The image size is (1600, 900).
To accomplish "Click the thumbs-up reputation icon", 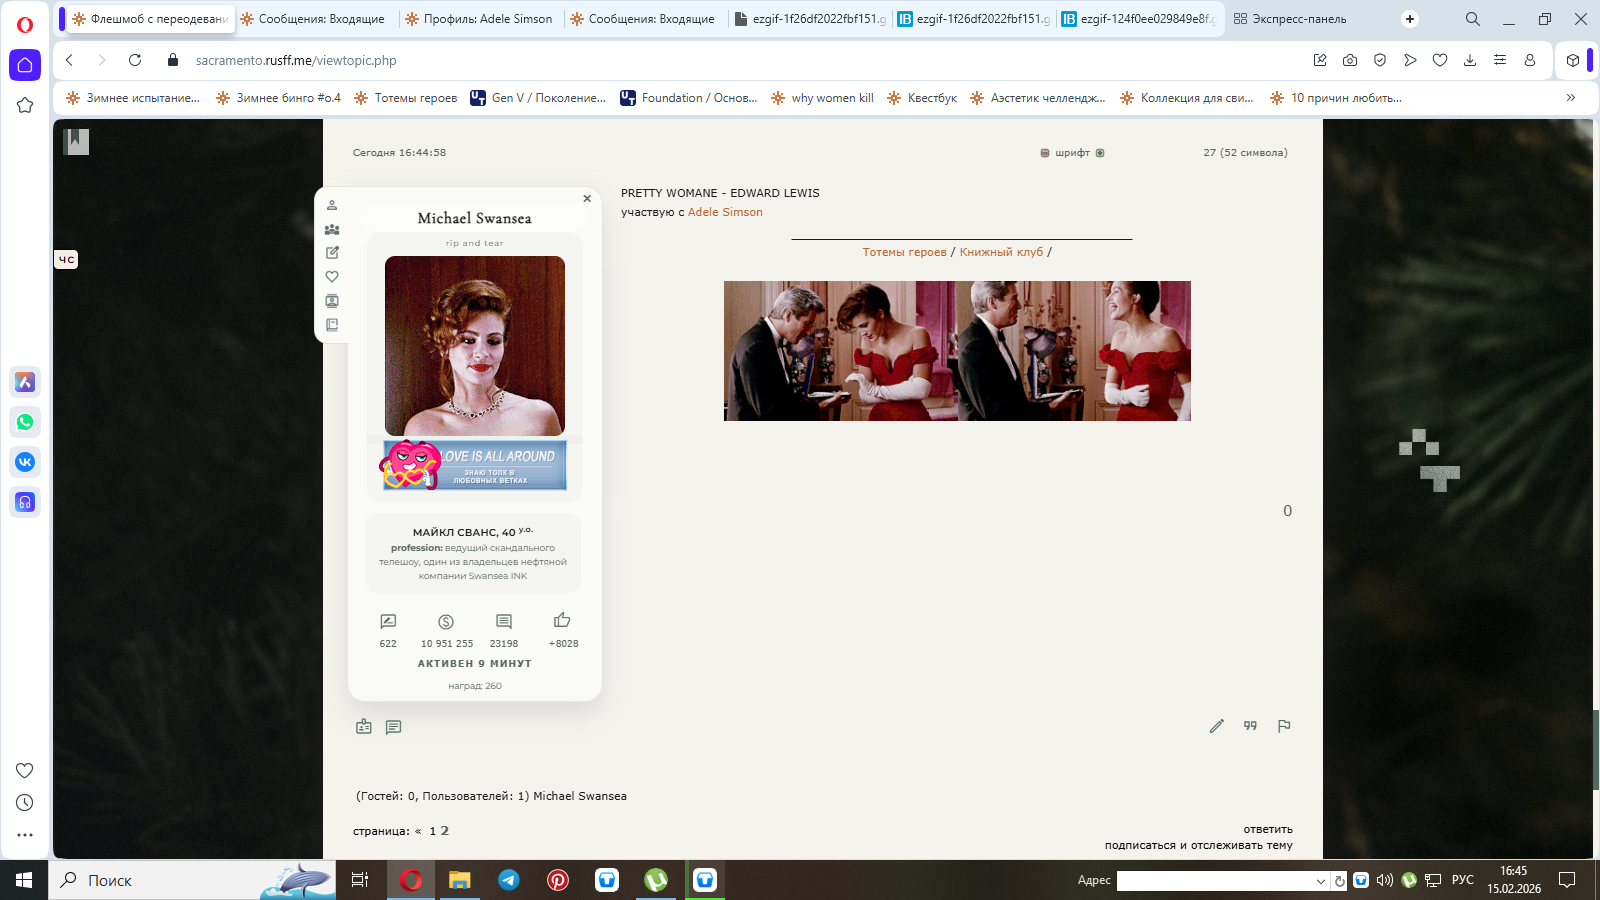I will 562,621.
